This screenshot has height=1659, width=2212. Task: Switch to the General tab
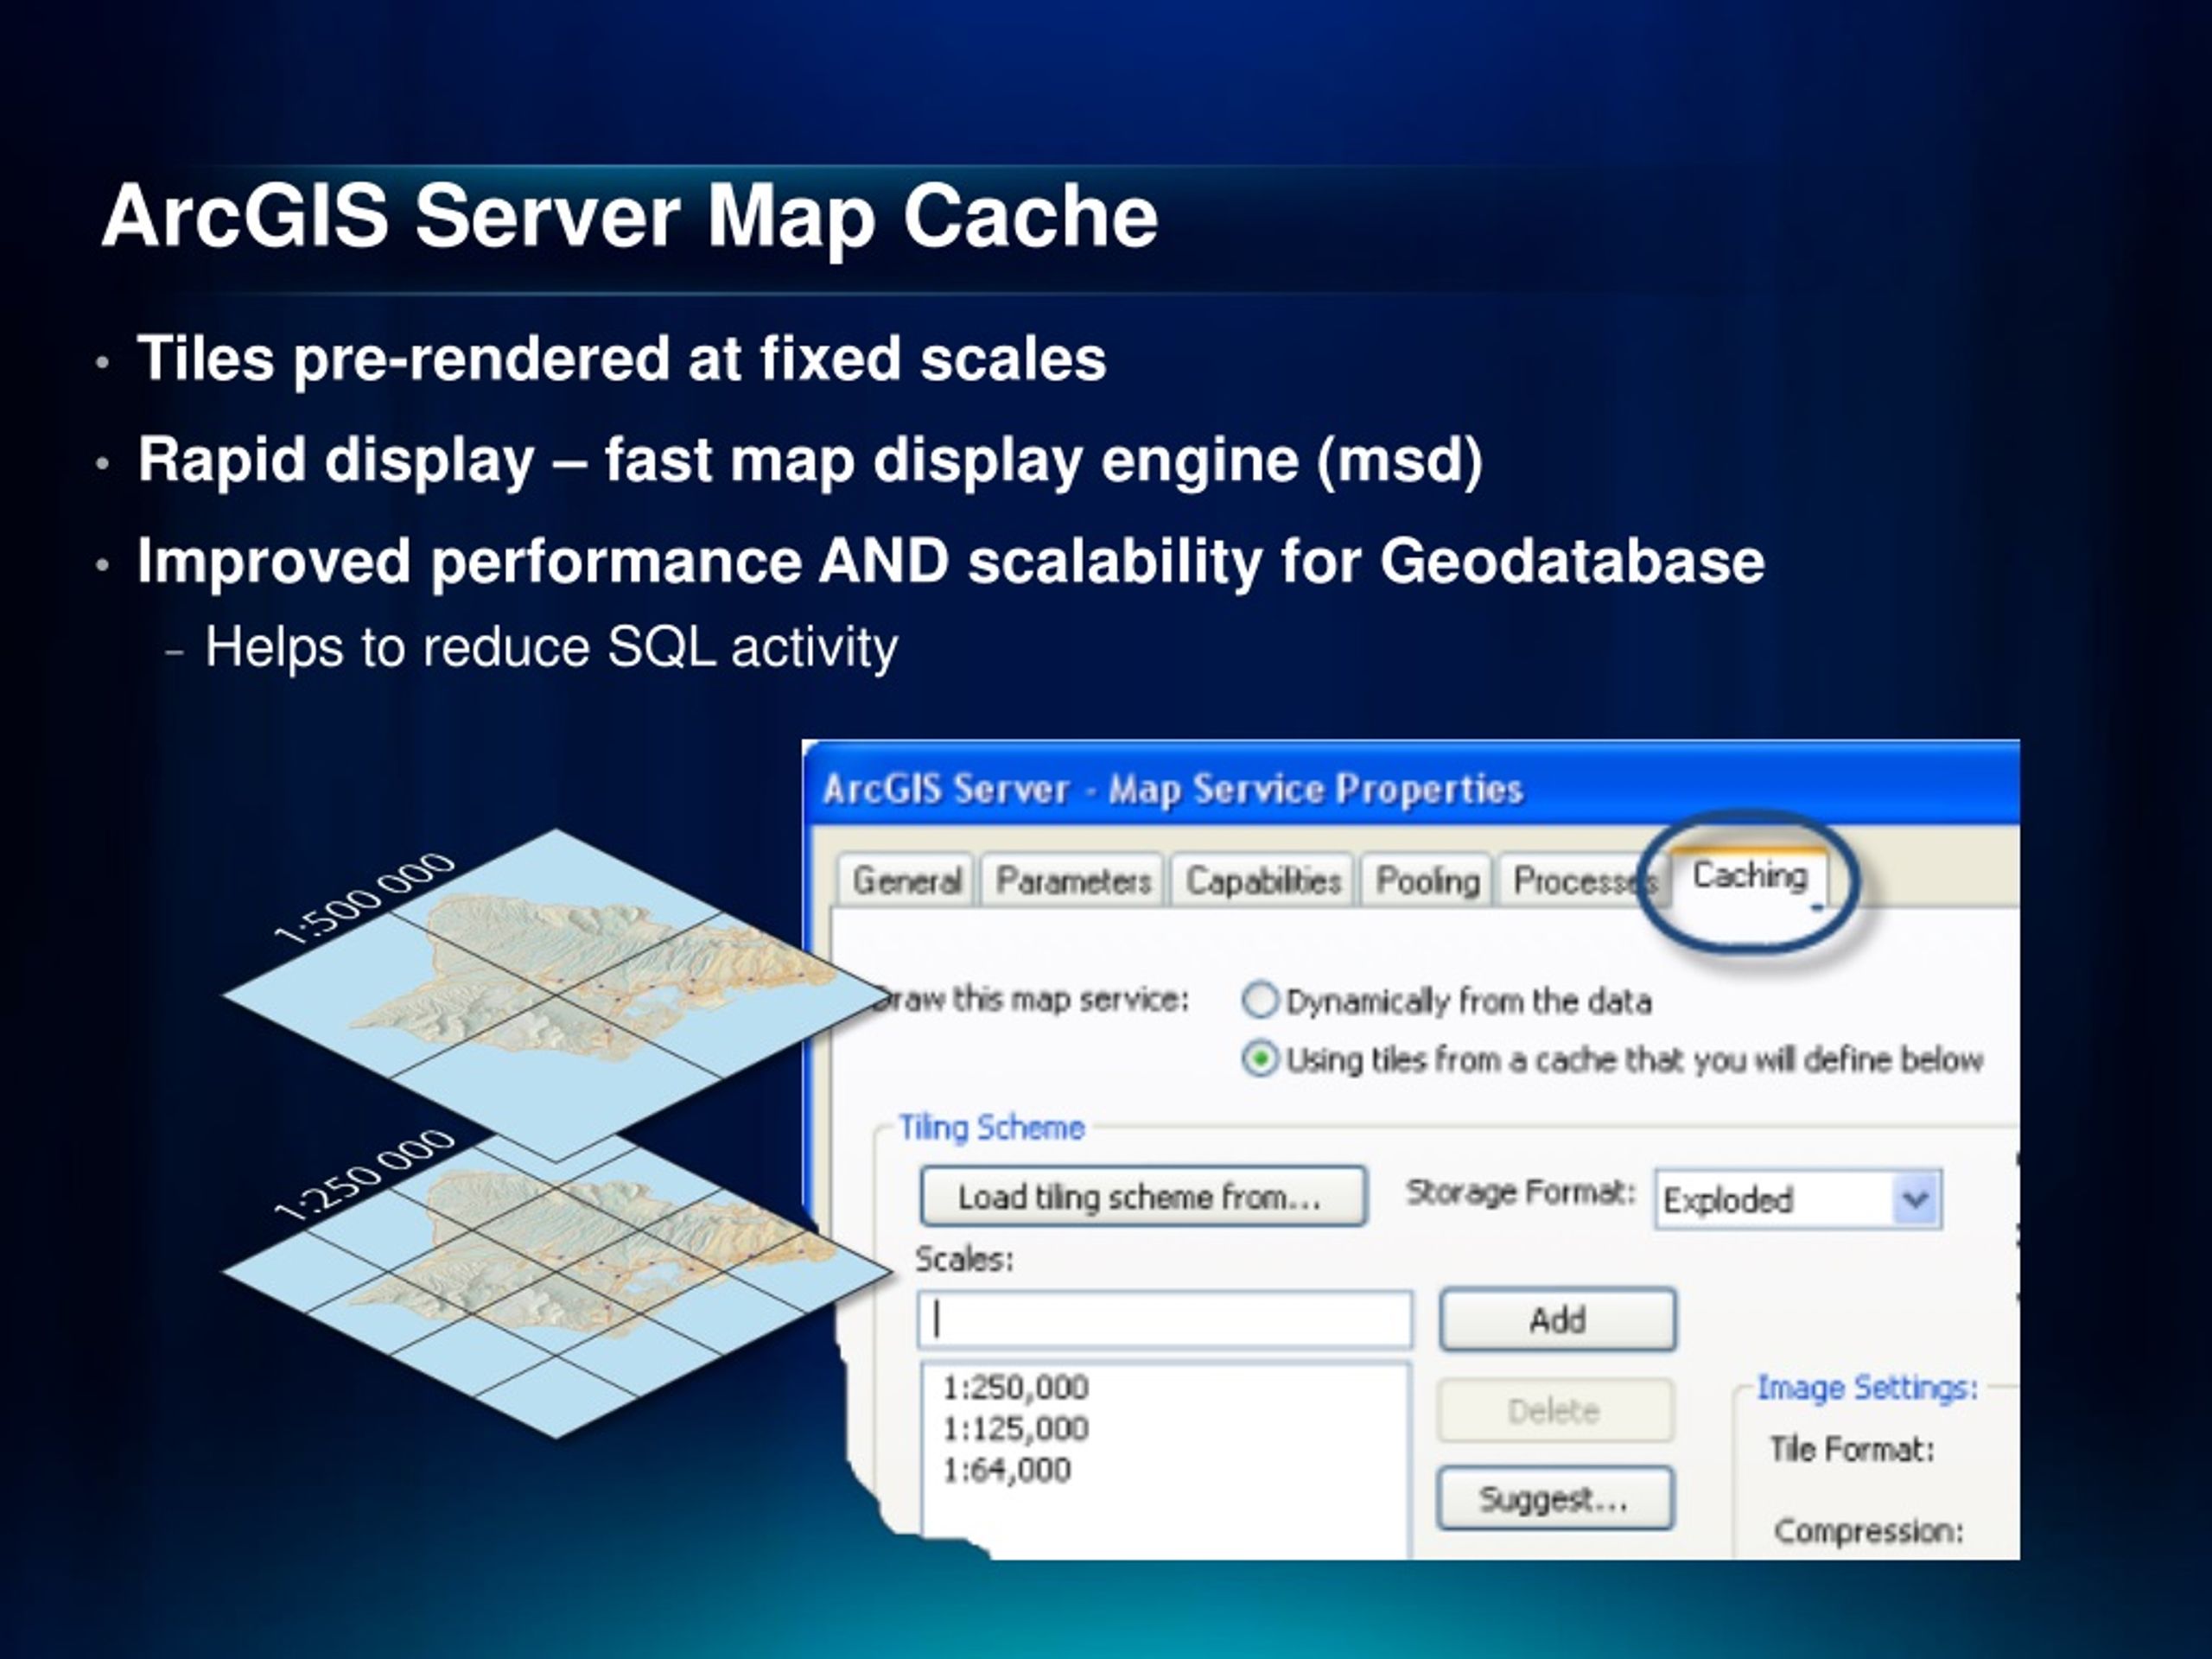click(x=906, y=881)
